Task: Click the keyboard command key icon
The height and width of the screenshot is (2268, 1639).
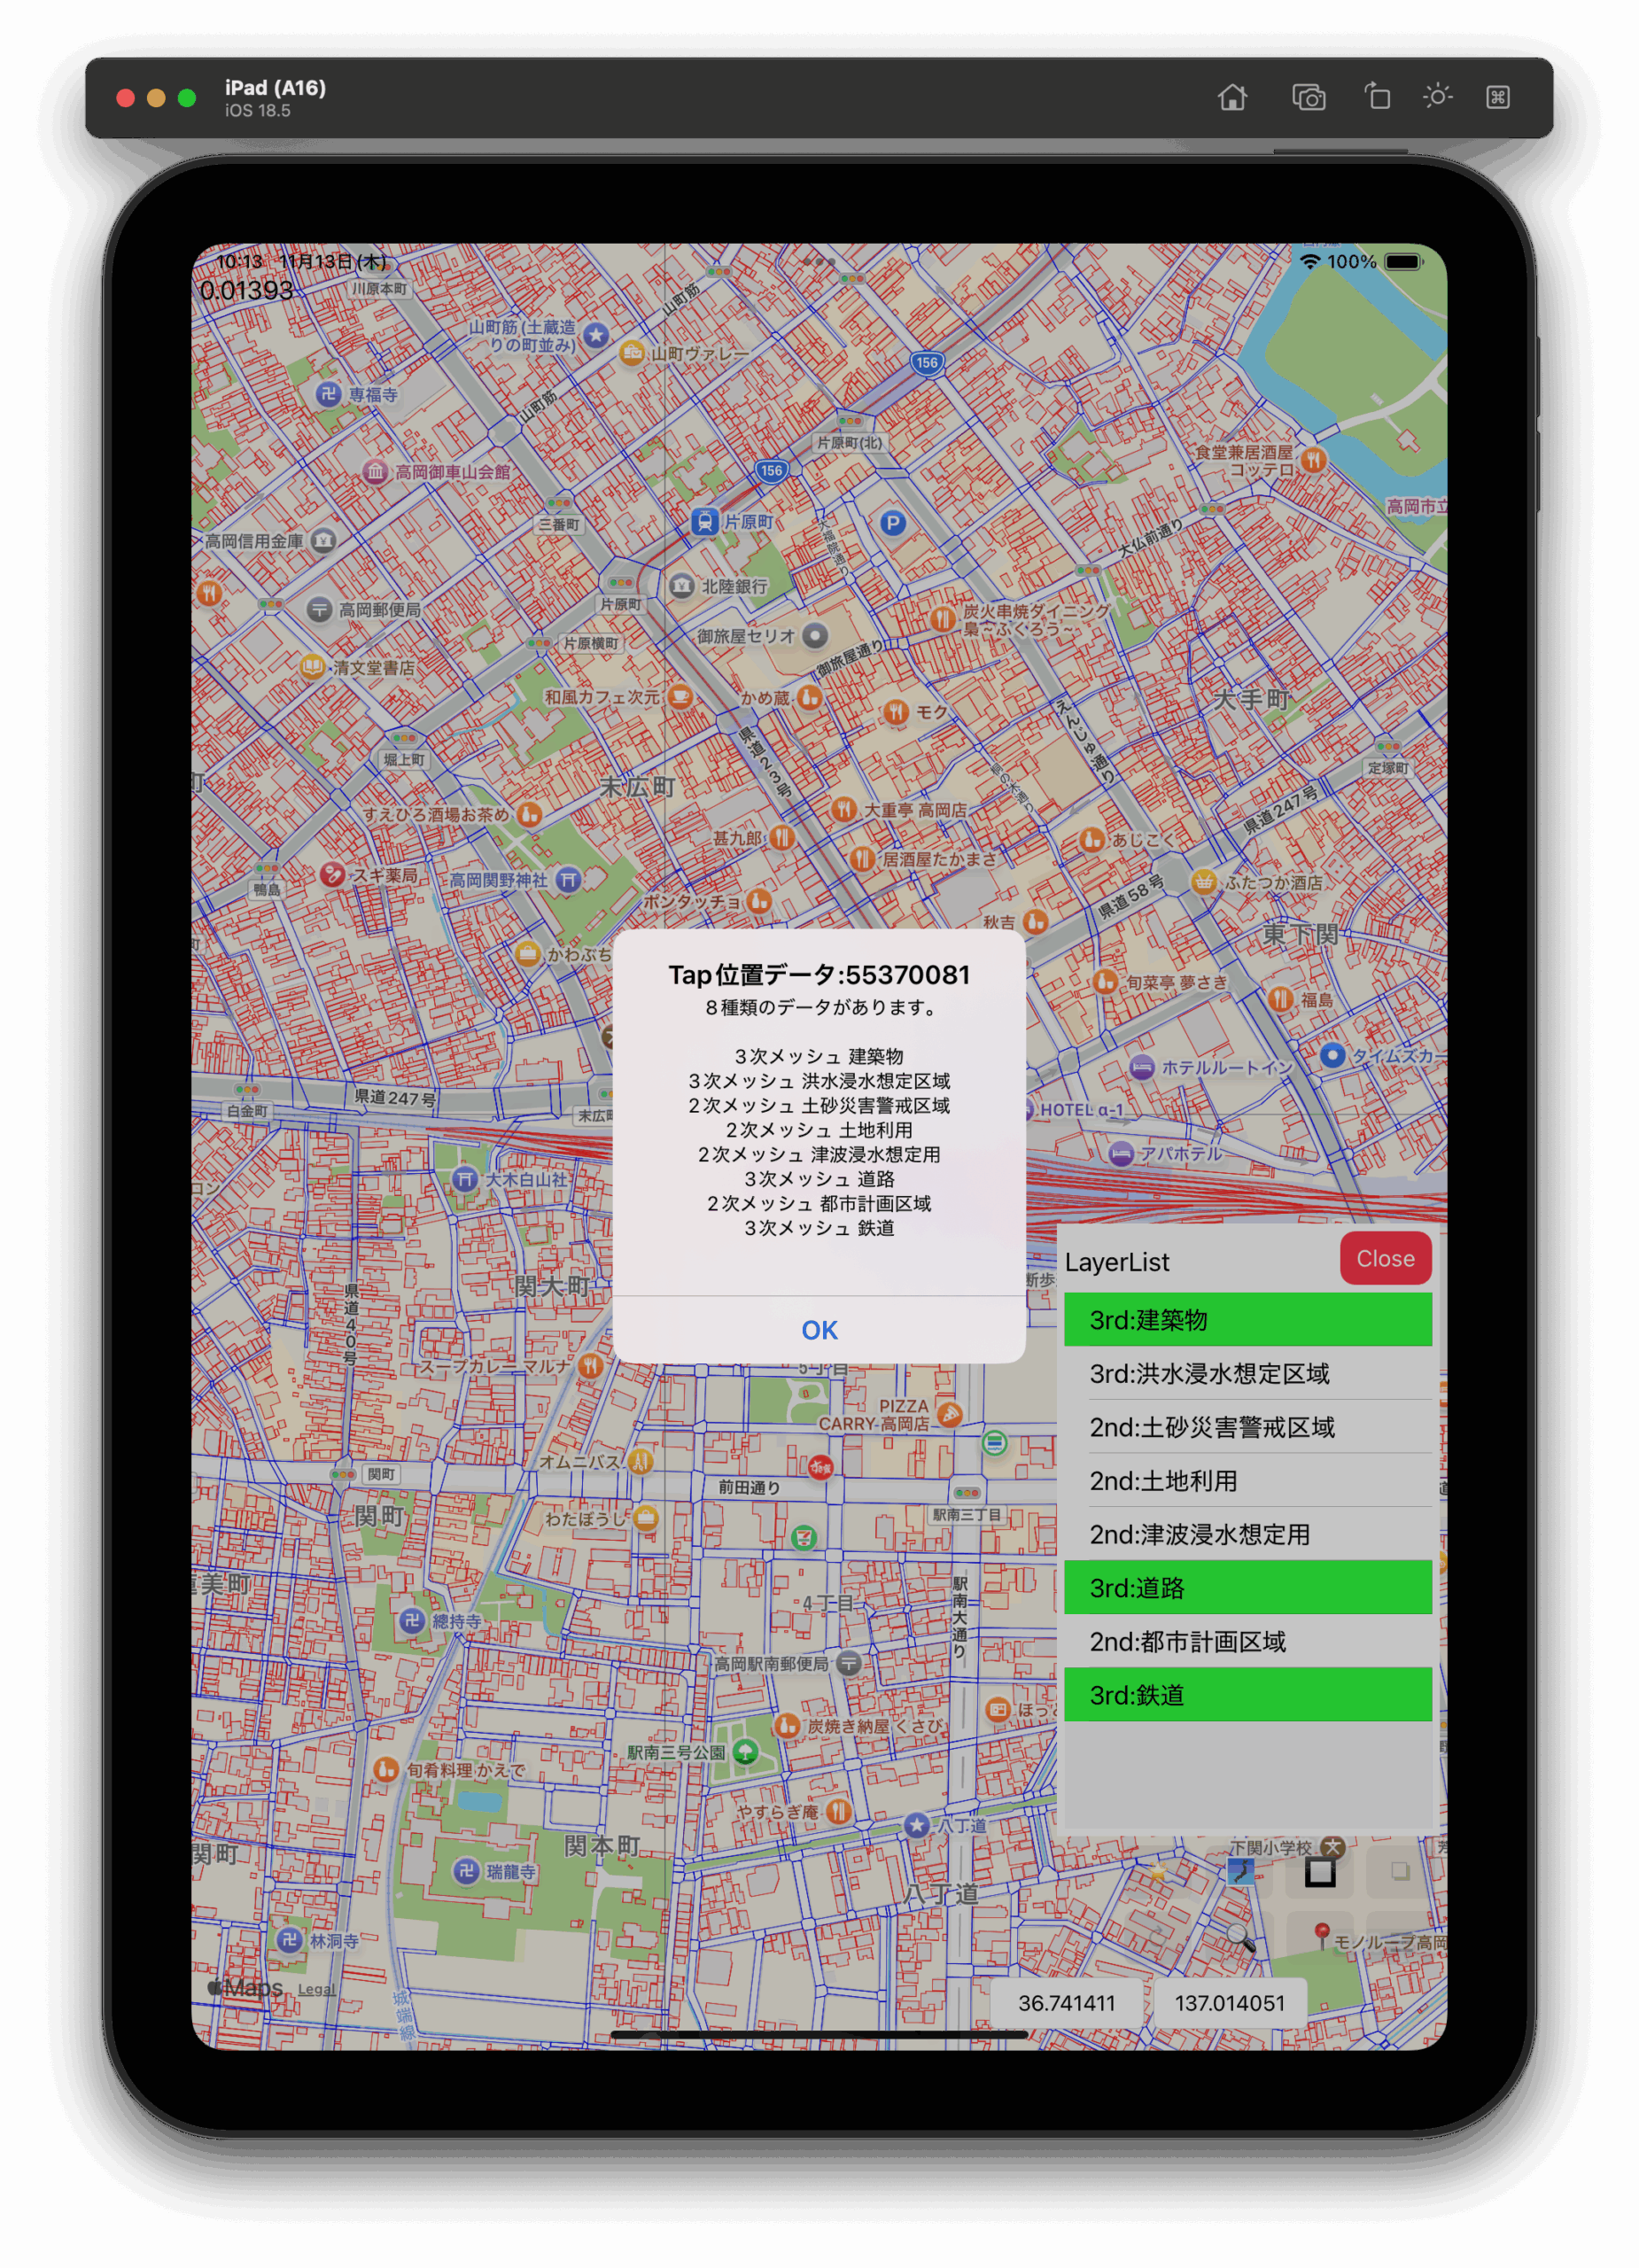Action: click(1497, 97)
